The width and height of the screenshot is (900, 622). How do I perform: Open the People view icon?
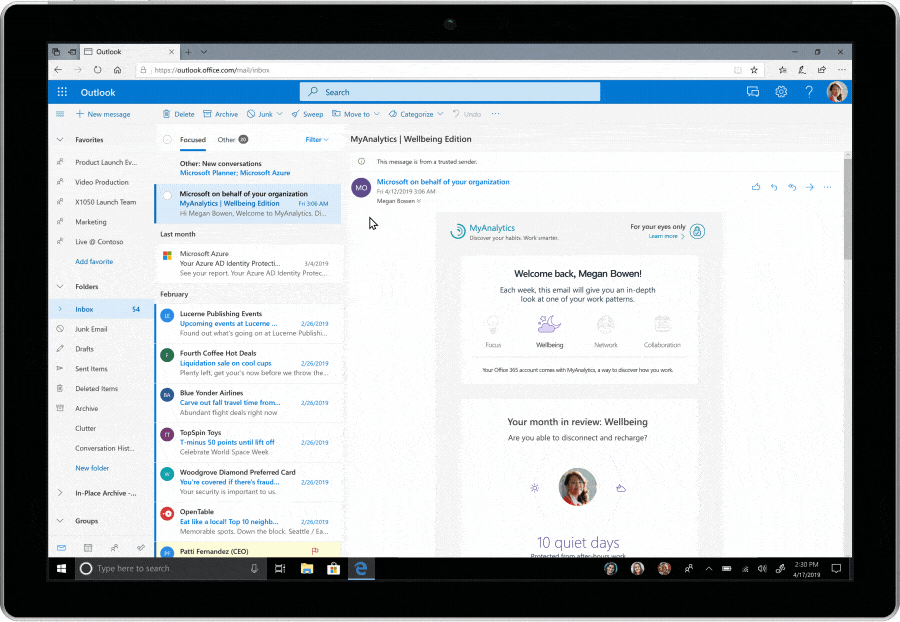tap(114, 548)
